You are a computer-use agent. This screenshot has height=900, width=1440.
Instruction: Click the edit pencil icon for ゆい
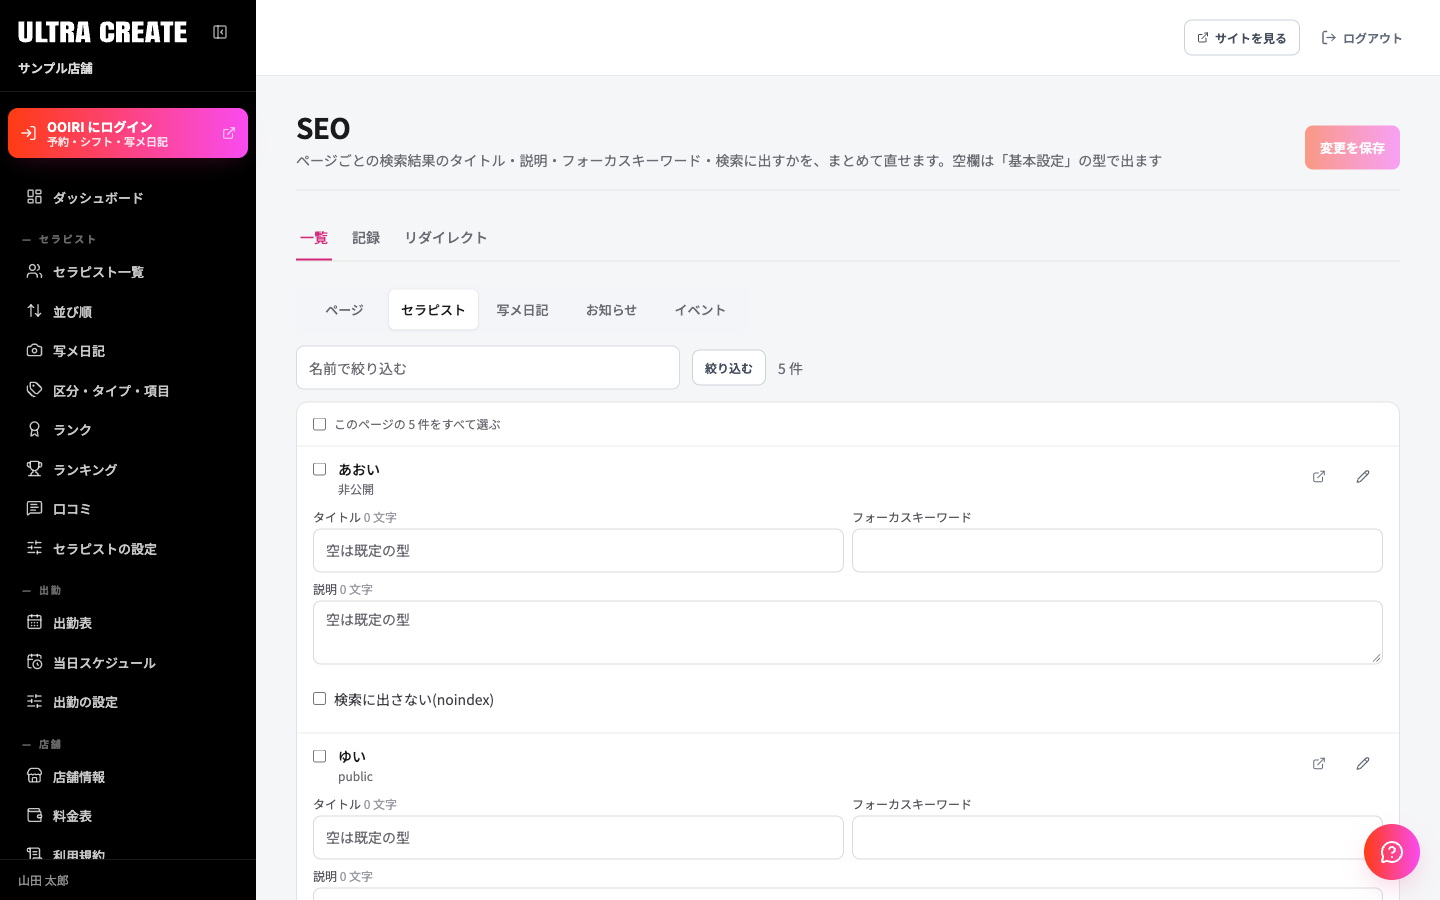pyautogui.click(x=1363, y=764)
